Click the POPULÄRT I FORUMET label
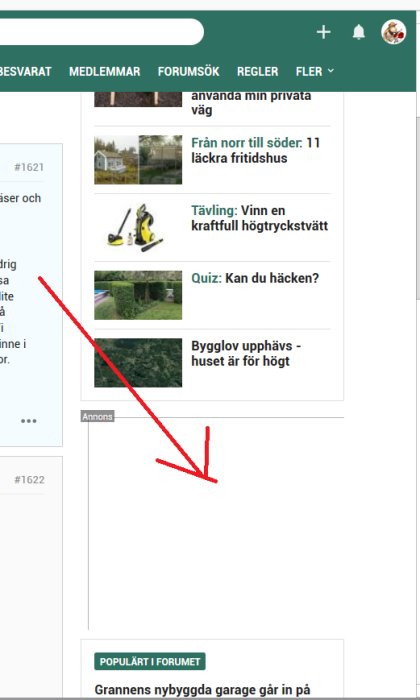This screenshot has height=700, width=420. [150, 661]
